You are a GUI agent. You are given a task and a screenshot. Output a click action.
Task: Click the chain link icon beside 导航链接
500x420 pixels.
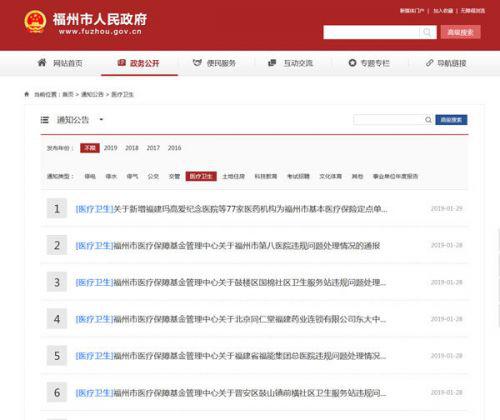(x=430, y=63)
